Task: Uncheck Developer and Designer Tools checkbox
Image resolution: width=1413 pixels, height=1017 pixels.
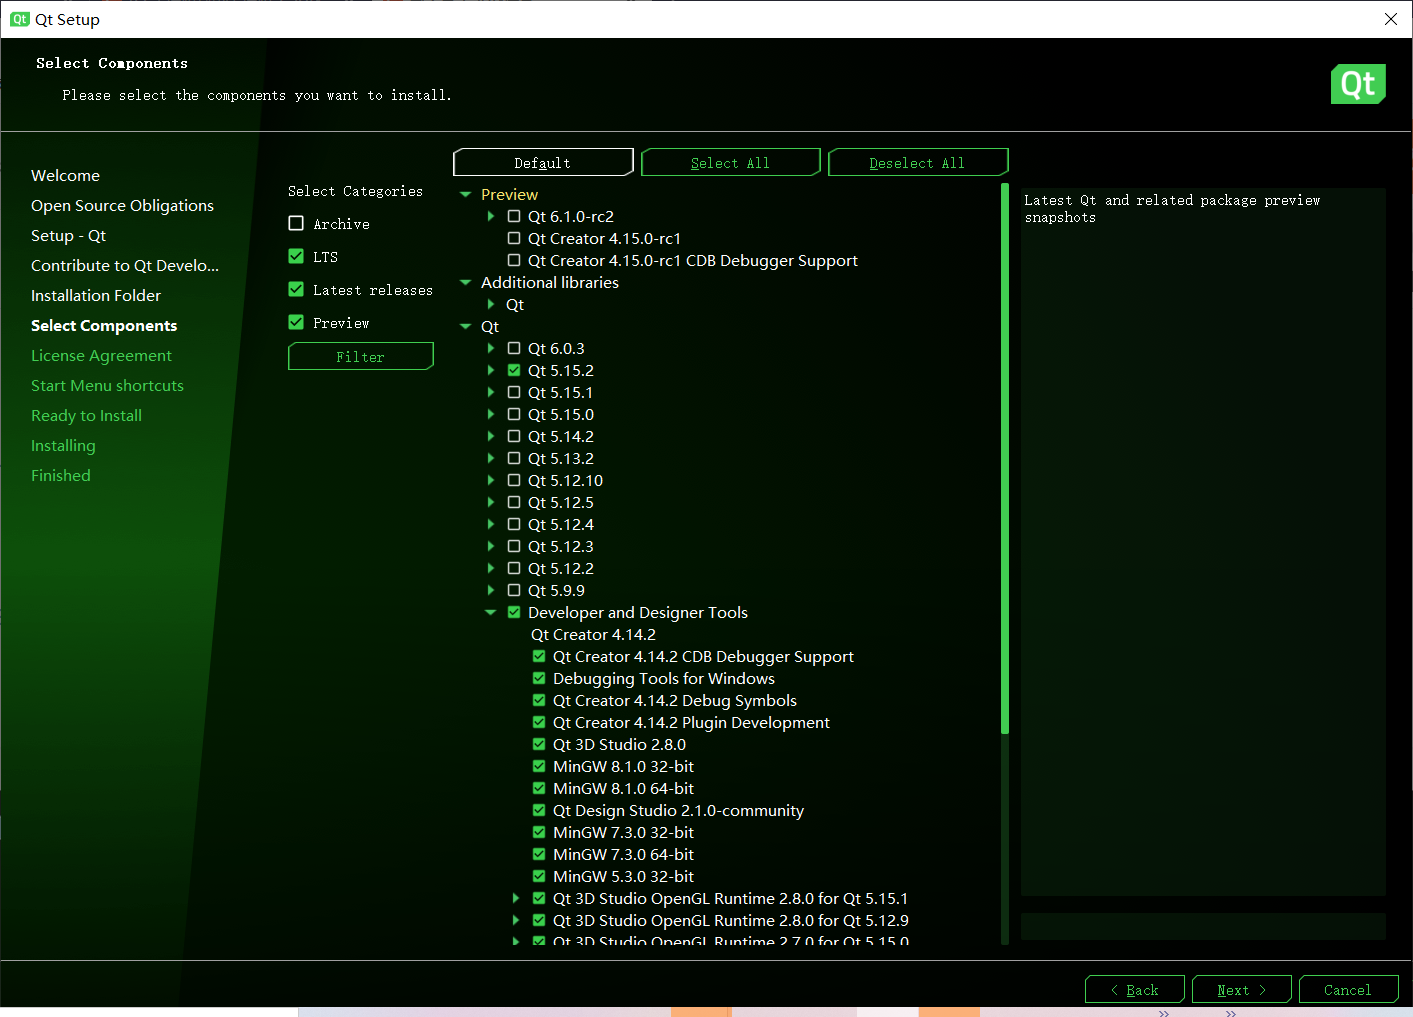Action: (514, 612)
